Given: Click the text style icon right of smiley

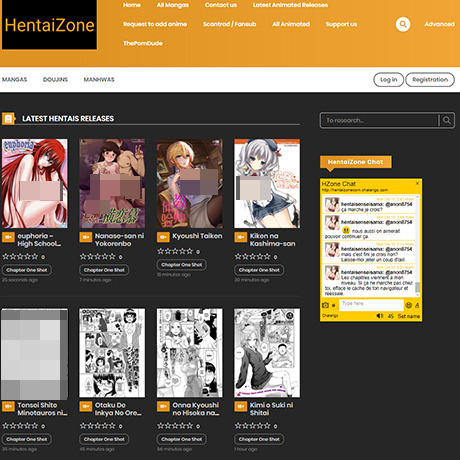Looking at the screenshot, I should click(x=417, y=305).
